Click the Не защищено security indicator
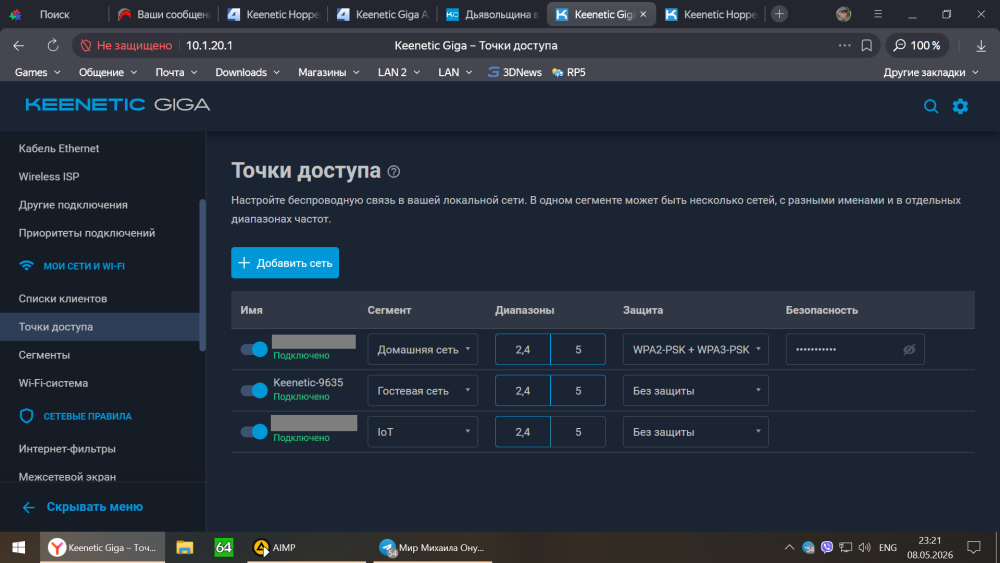Screen dimensions: 1000x563 click(x=126, y=45)
